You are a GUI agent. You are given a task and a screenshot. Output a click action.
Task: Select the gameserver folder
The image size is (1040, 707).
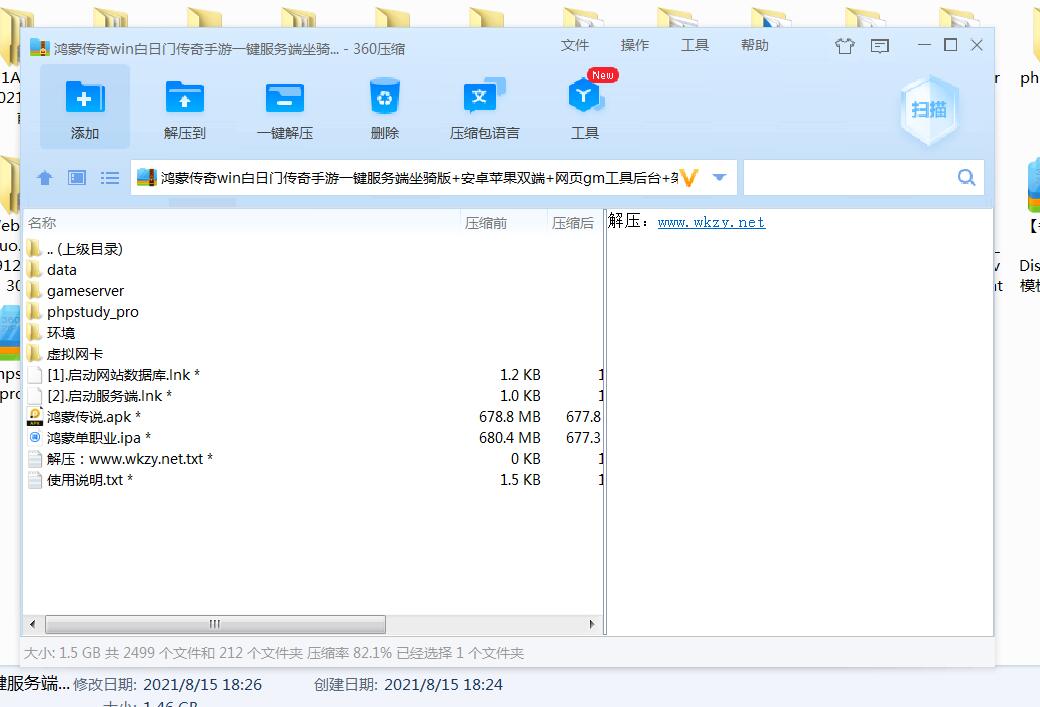tap(85, 291)
